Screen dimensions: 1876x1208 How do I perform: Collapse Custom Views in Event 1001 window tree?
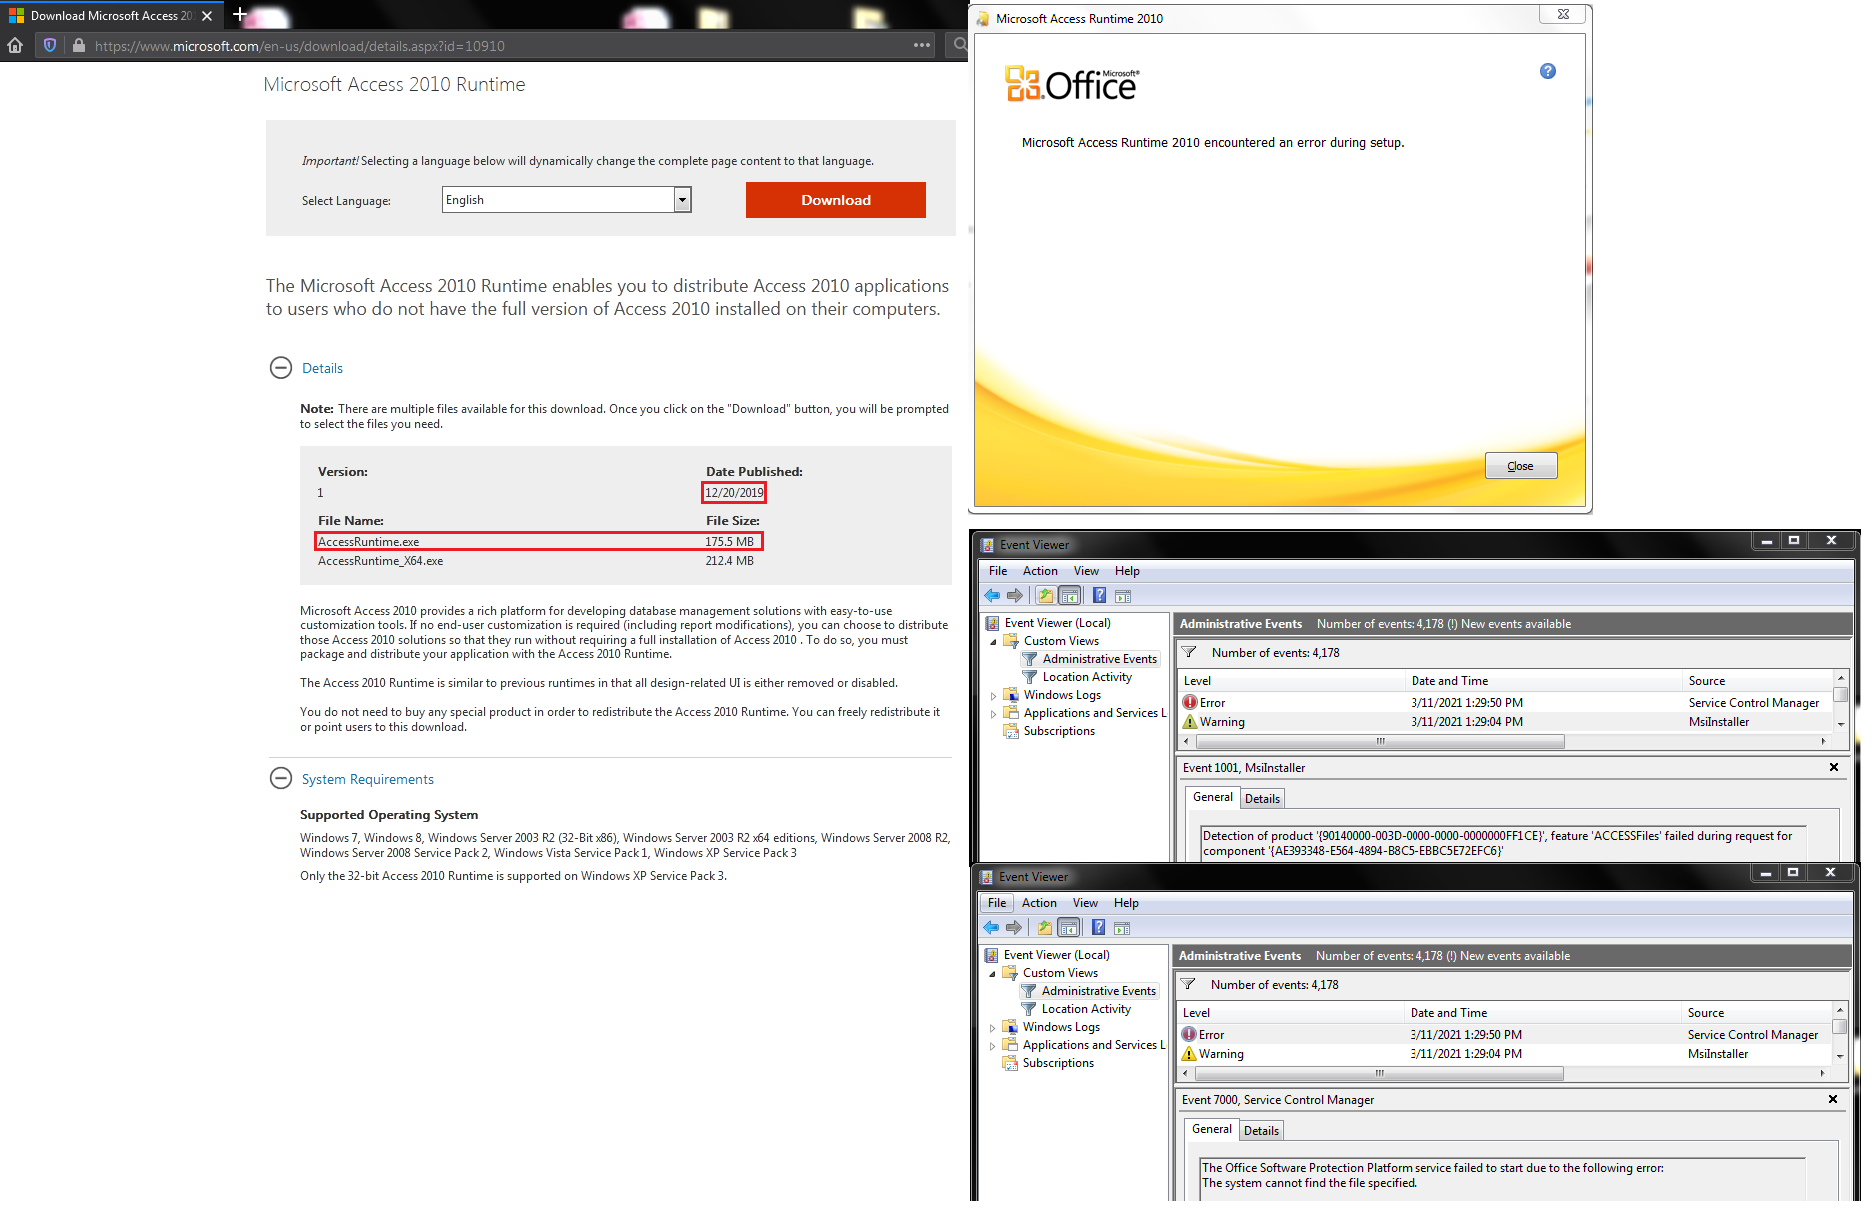coord(993,642)
